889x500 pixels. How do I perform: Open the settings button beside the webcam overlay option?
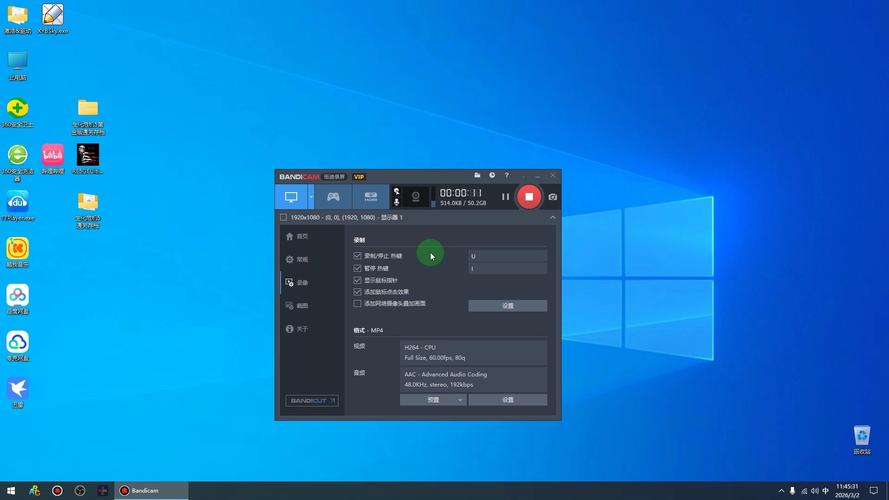(x=507, y=306)
